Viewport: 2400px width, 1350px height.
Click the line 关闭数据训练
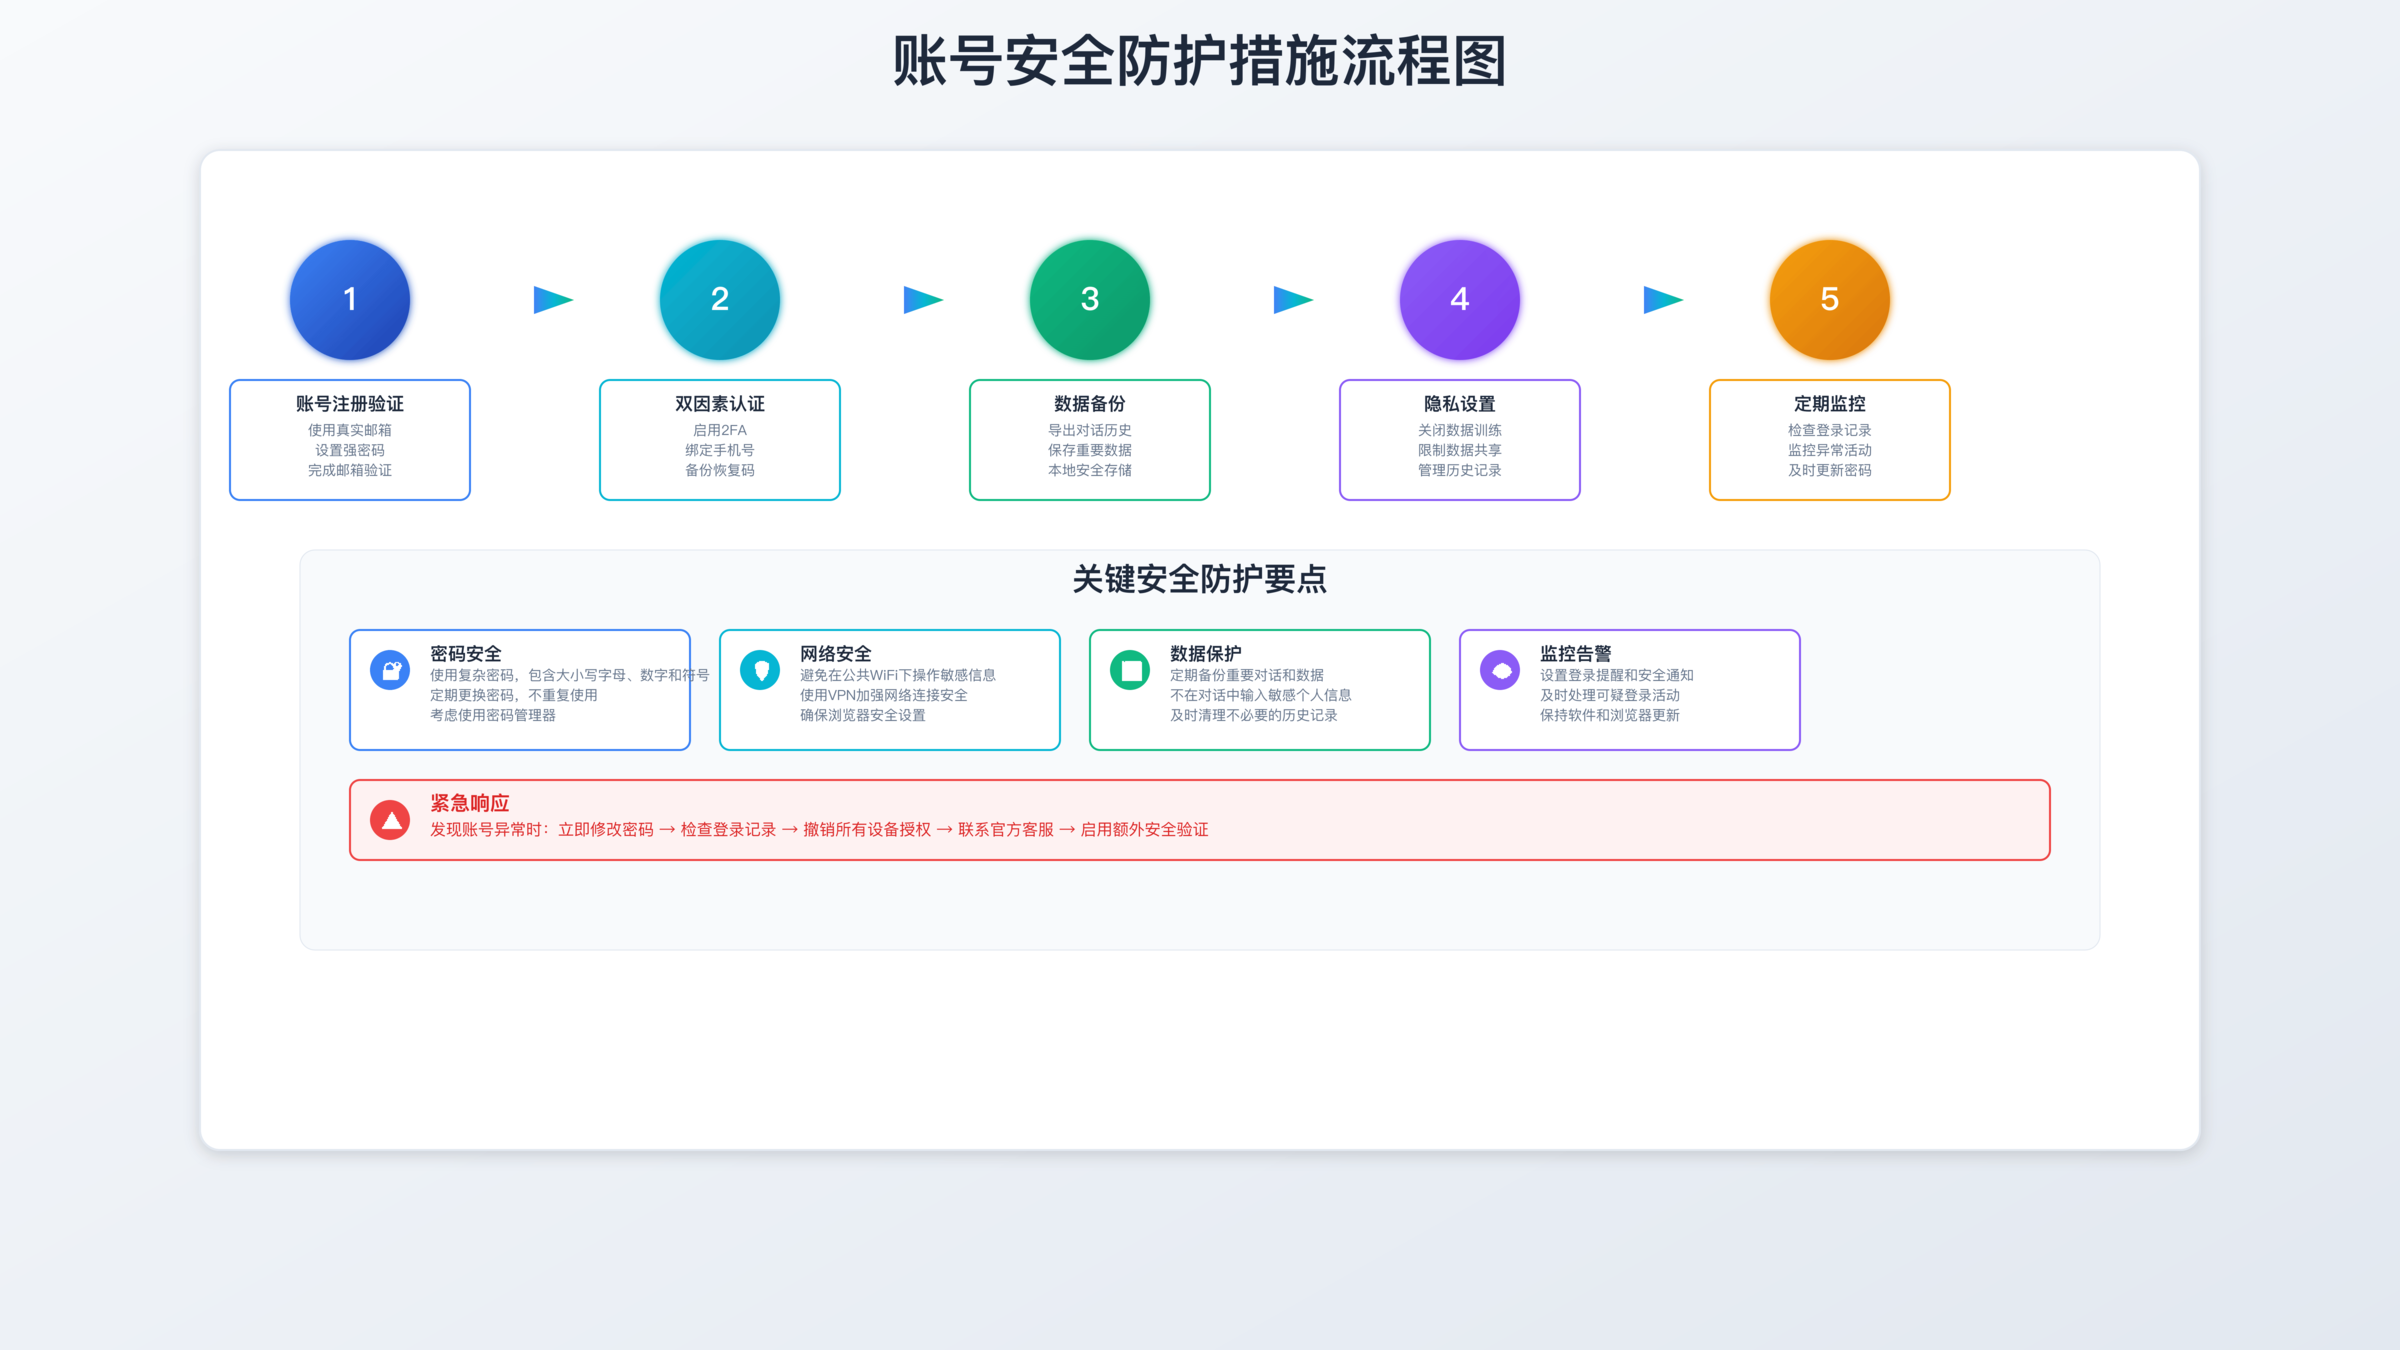coord(1460,430)
